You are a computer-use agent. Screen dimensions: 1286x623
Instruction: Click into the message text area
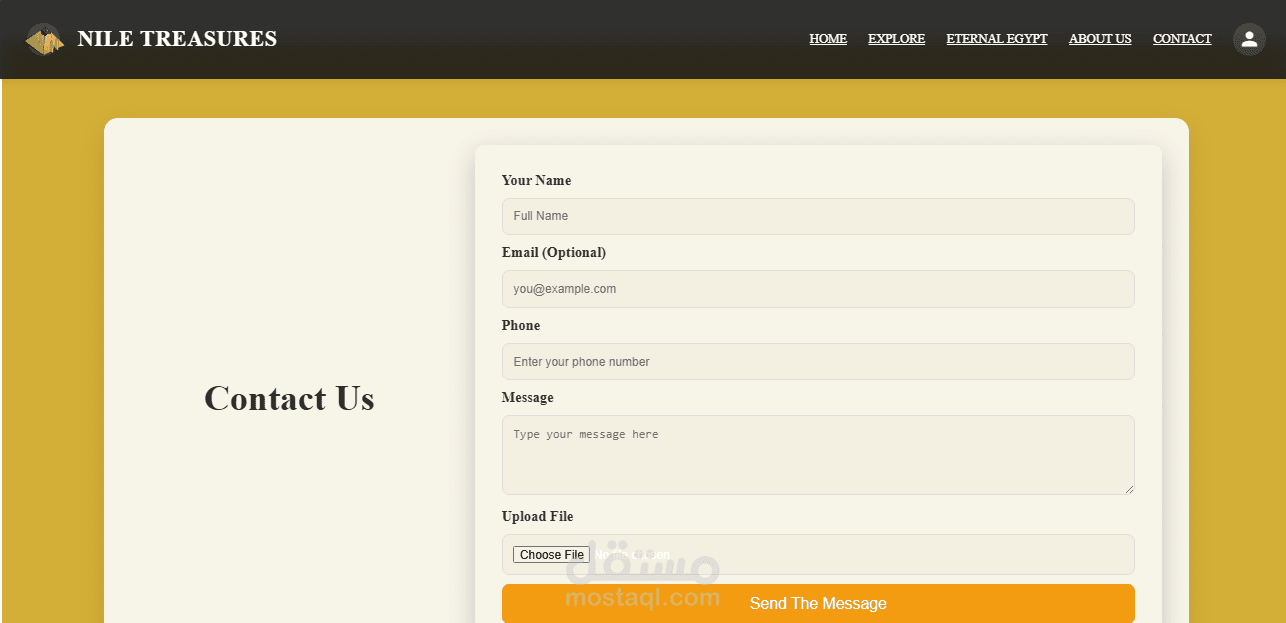pyautogui.click(x=818, y=455)
